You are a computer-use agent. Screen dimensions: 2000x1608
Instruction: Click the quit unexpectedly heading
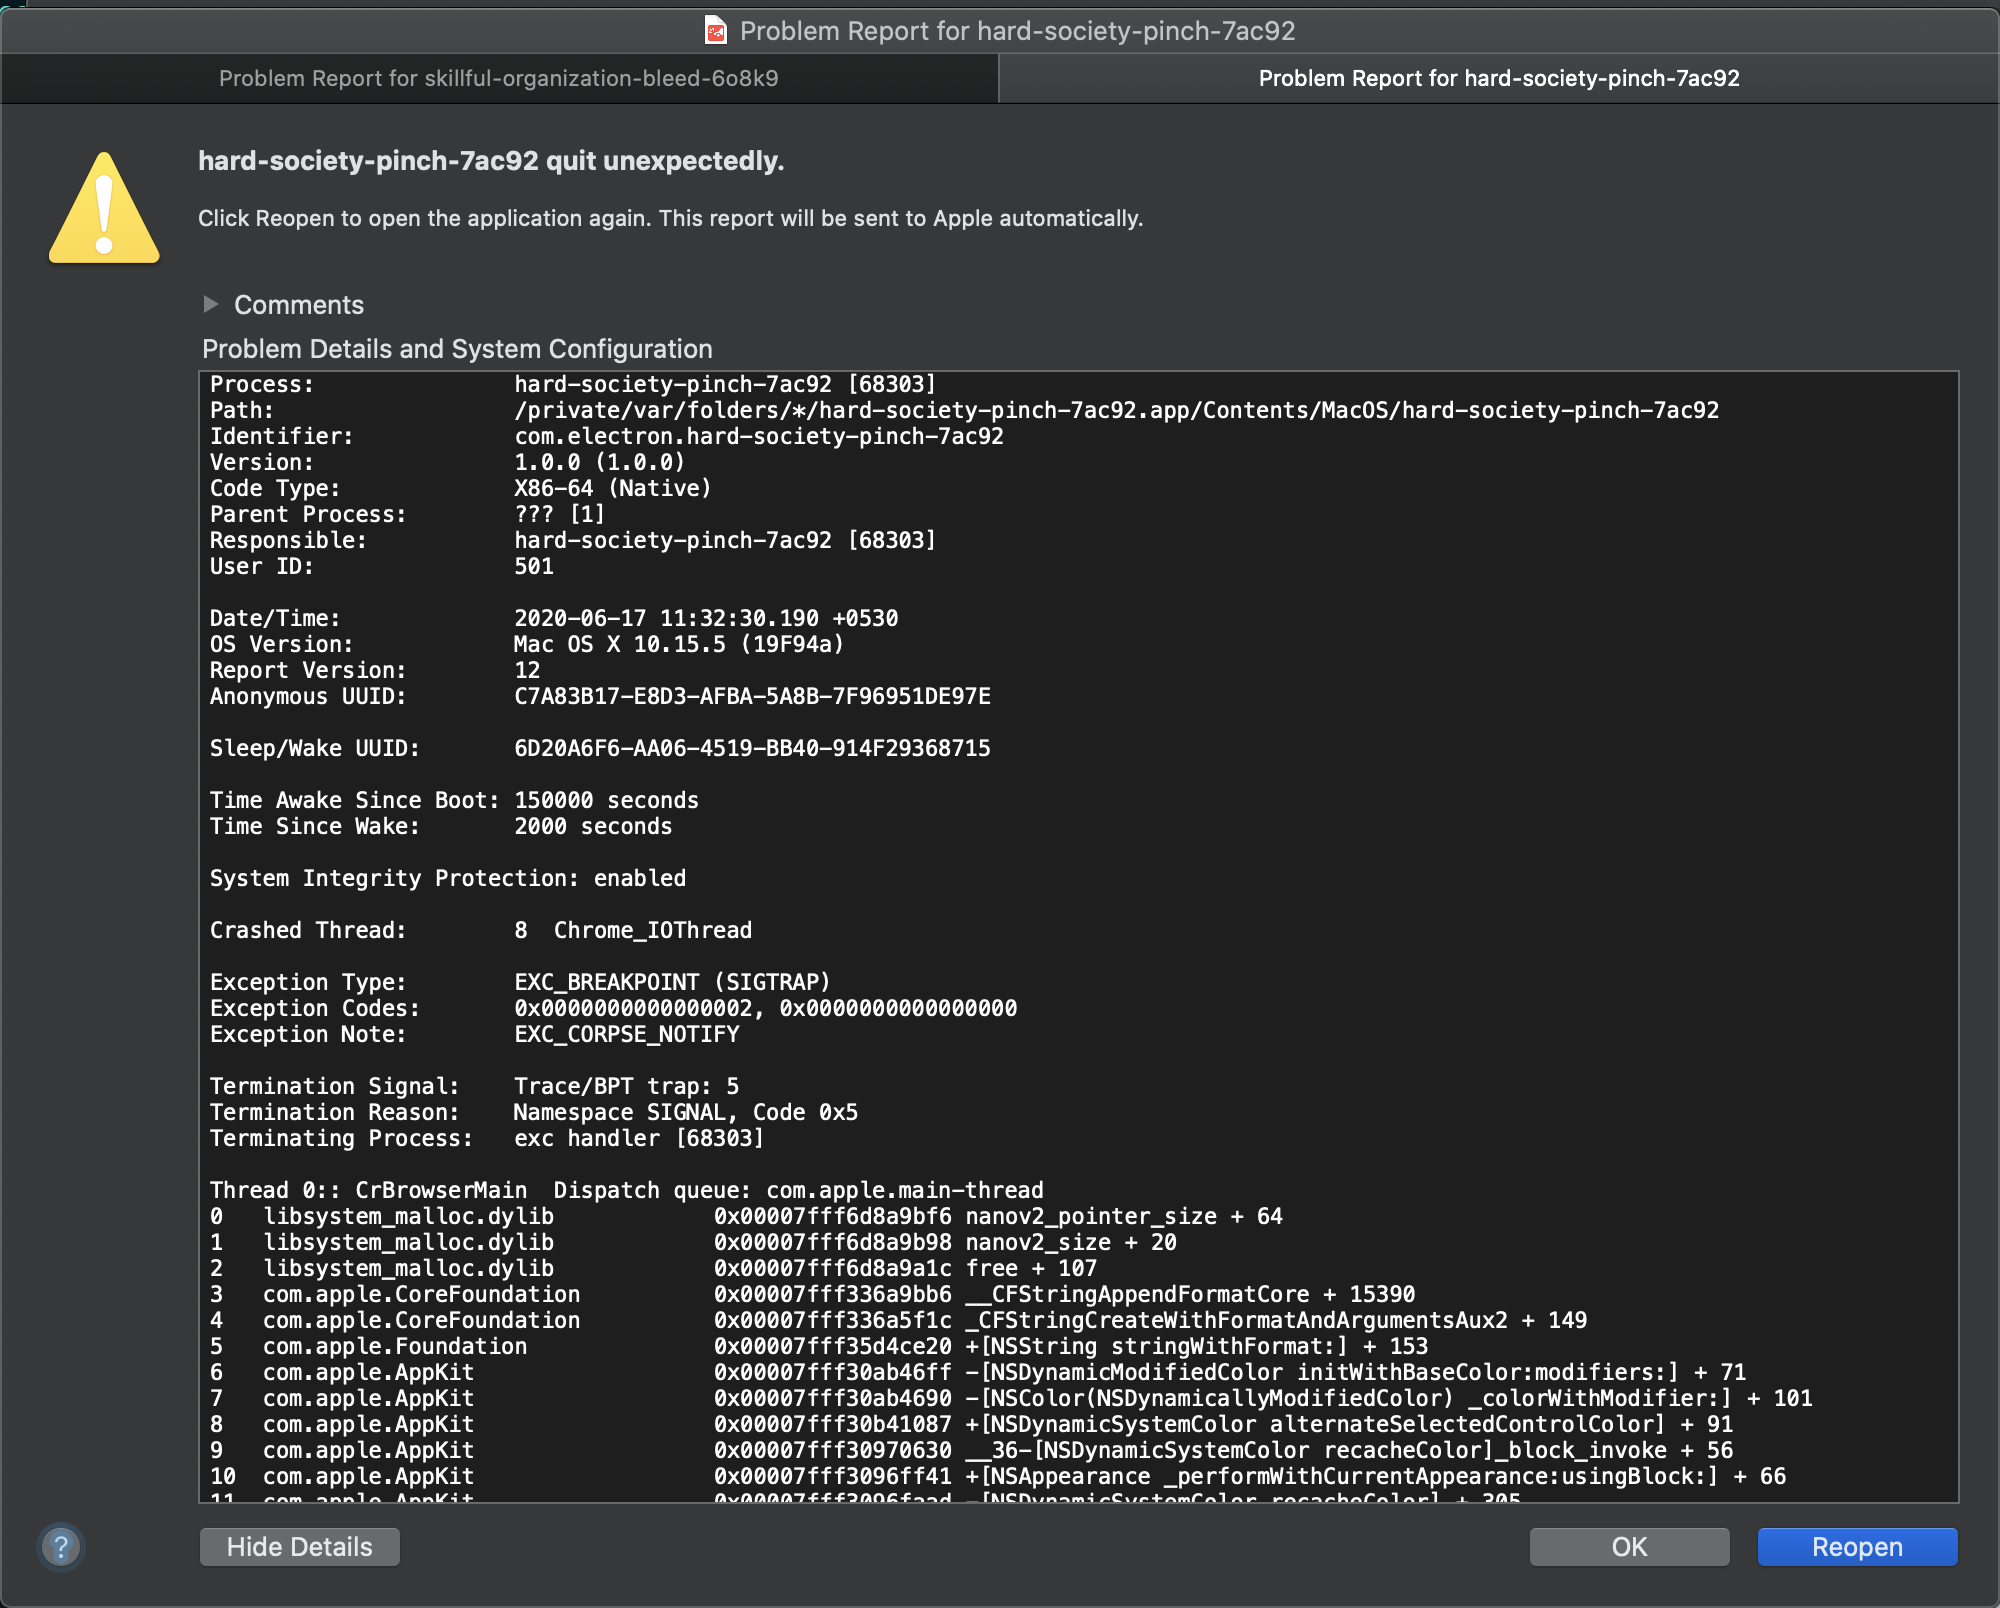(491, 160)
